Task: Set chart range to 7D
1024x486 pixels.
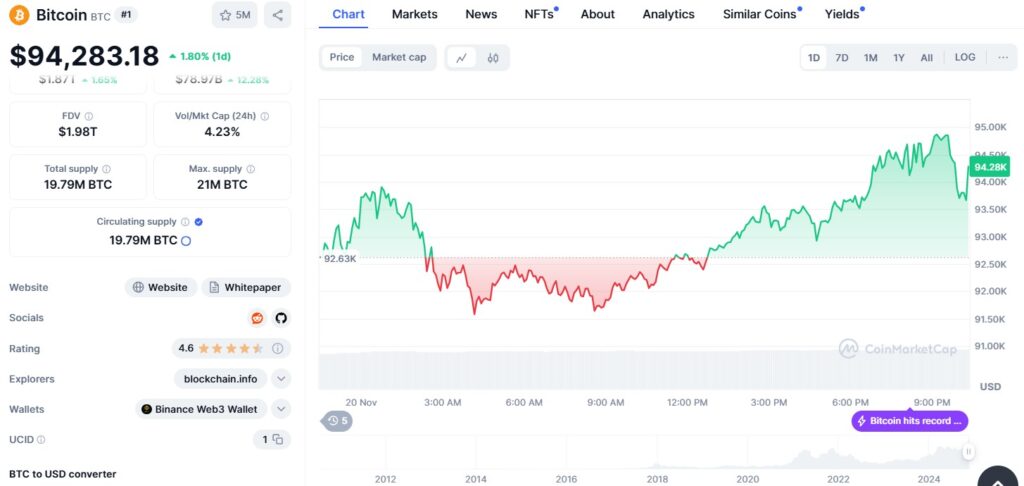Action: [x=842, y=58]
